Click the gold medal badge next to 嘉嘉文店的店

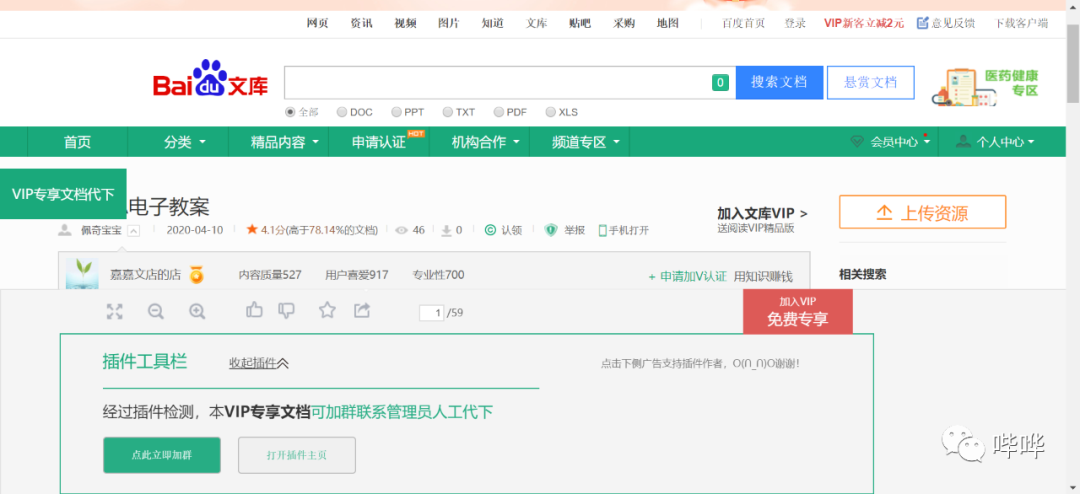pyautogui.click(x=197, y=275)
